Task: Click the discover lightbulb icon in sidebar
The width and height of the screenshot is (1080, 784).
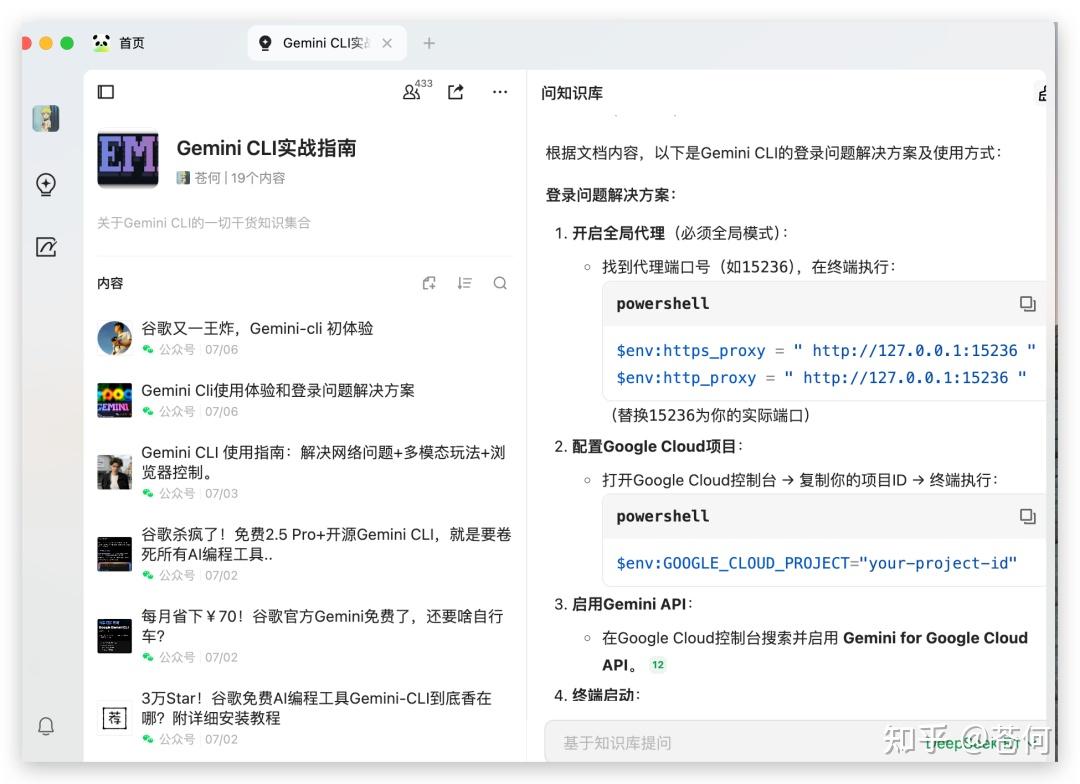Action: pyautogui.click(x=46, y=185)
